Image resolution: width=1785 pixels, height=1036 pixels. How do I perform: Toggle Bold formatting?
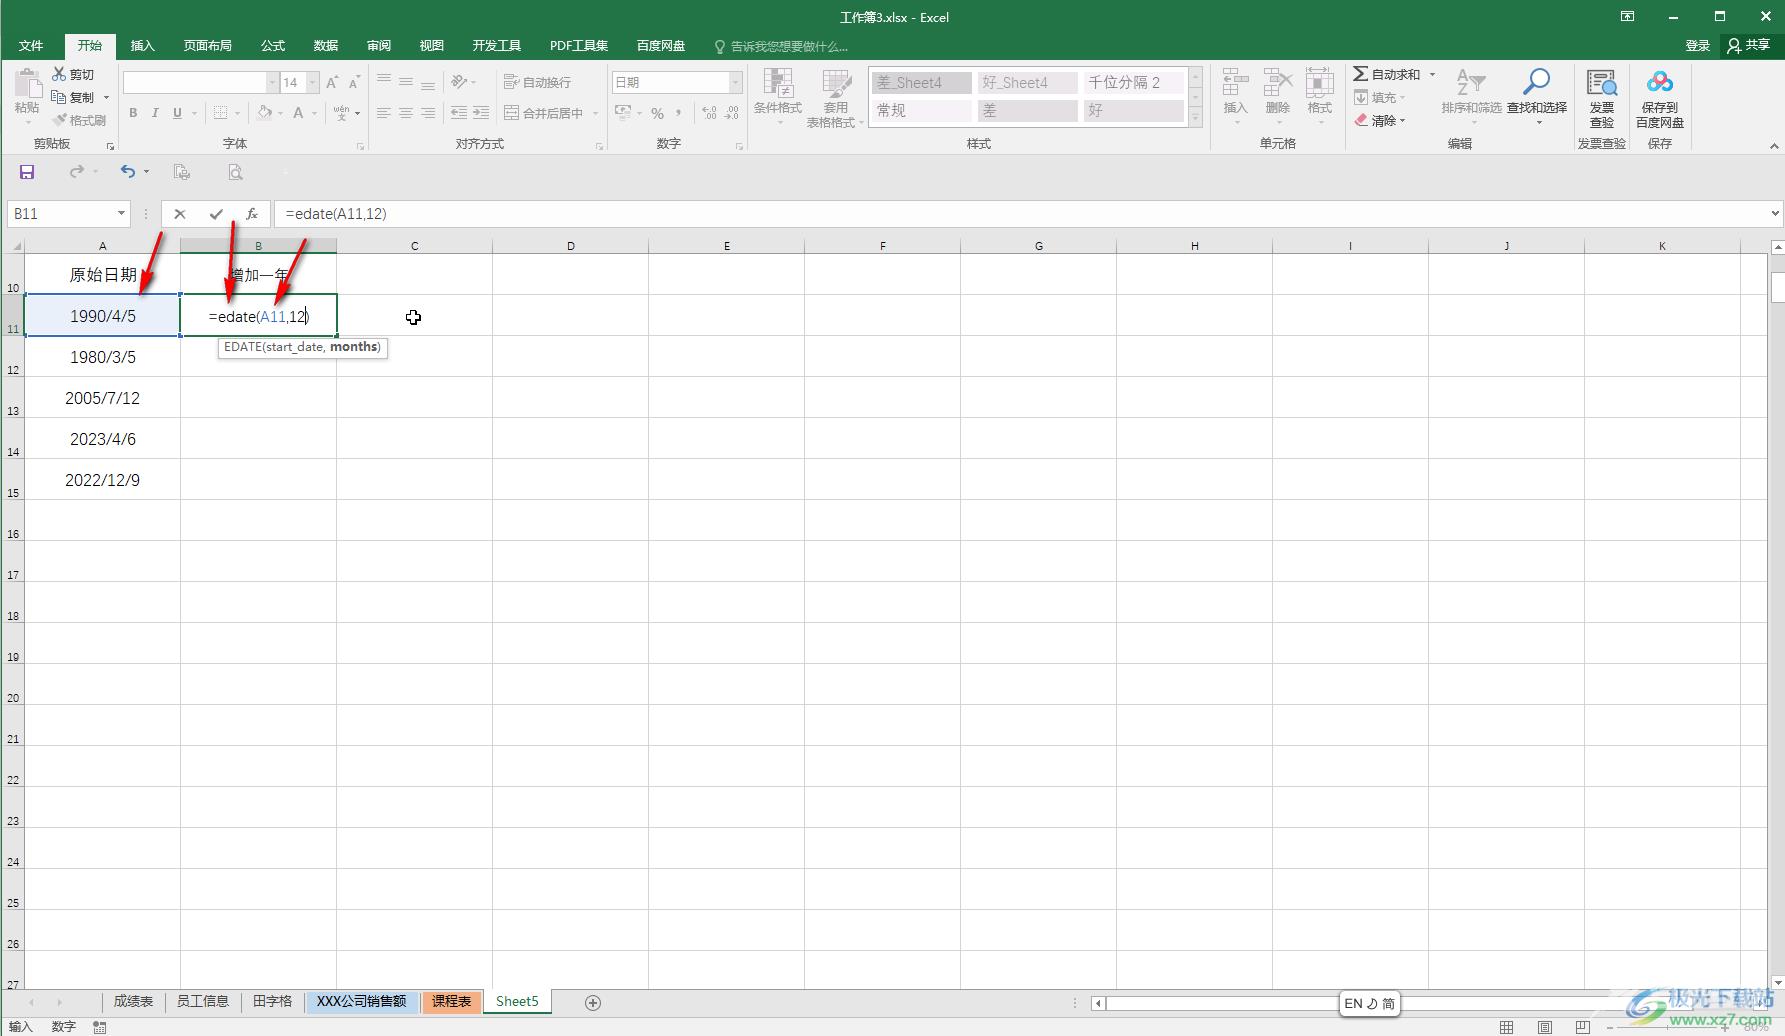click(133, 113)
